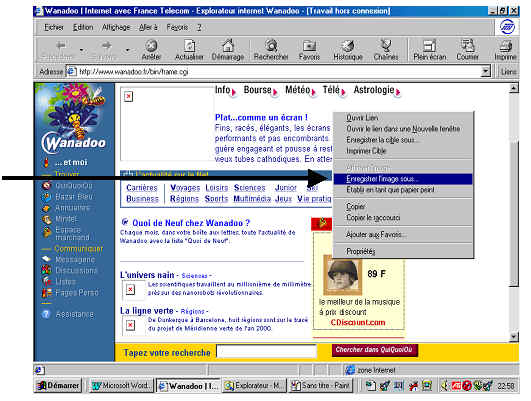
Task: Open the L'univers nain article link
Action: coord(147,275)
